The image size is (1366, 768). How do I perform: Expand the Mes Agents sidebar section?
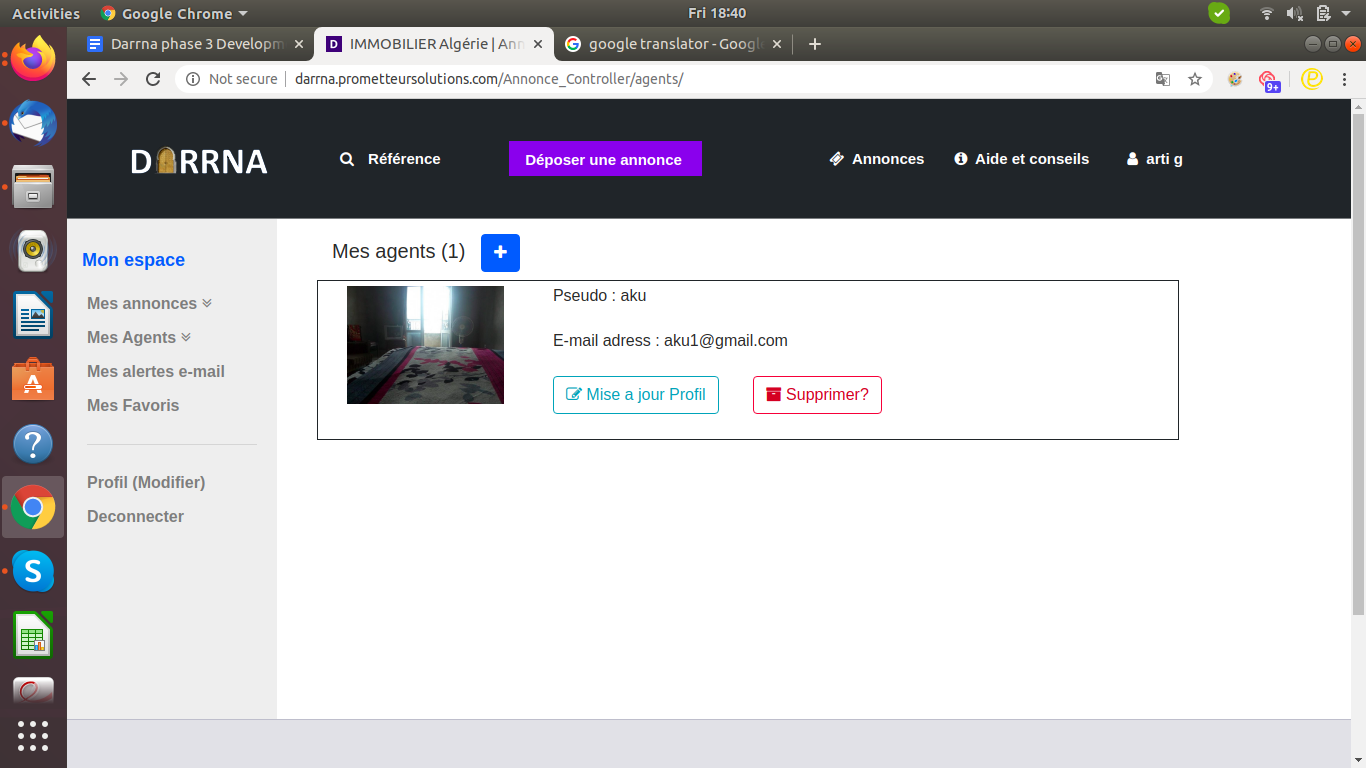tap(138, 337)
